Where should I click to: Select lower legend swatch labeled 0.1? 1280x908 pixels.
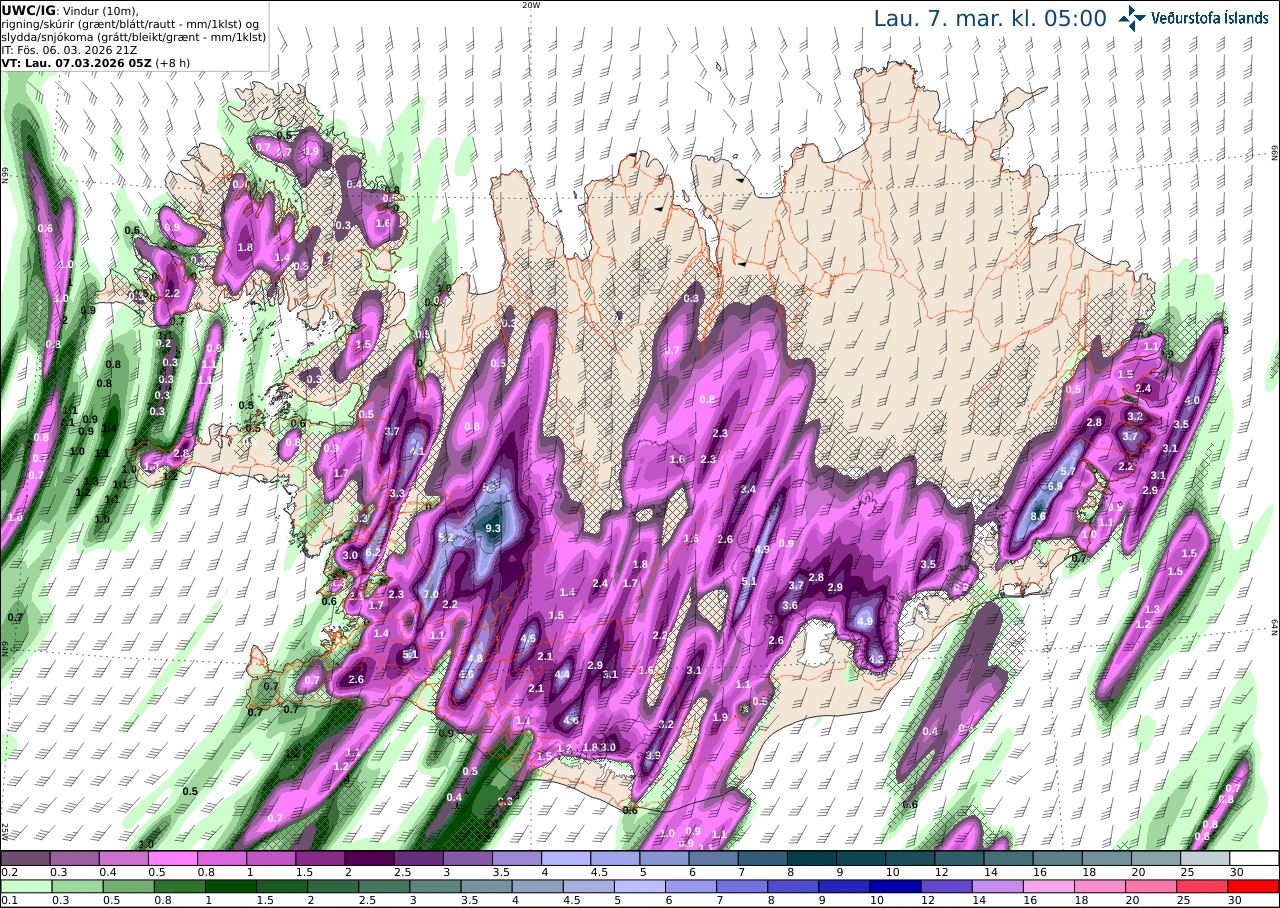point(25,886)
